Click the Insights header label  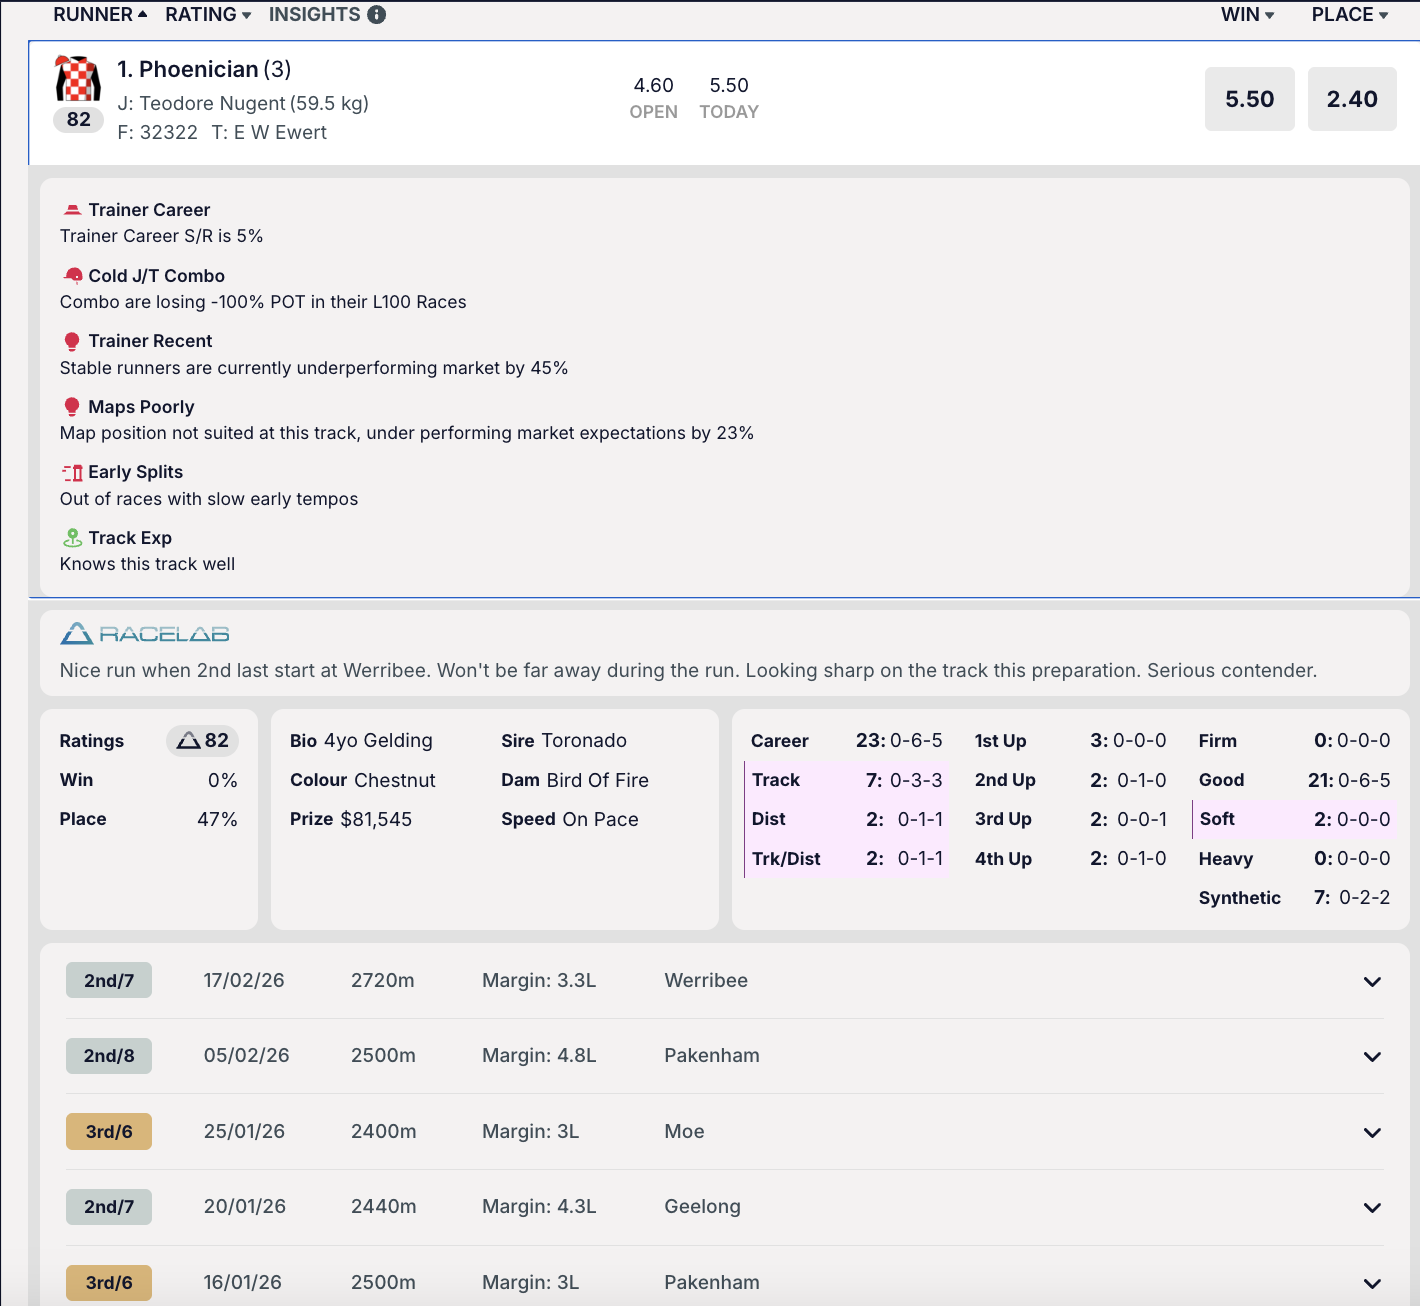pyautogui.click(x=314, y=14)
